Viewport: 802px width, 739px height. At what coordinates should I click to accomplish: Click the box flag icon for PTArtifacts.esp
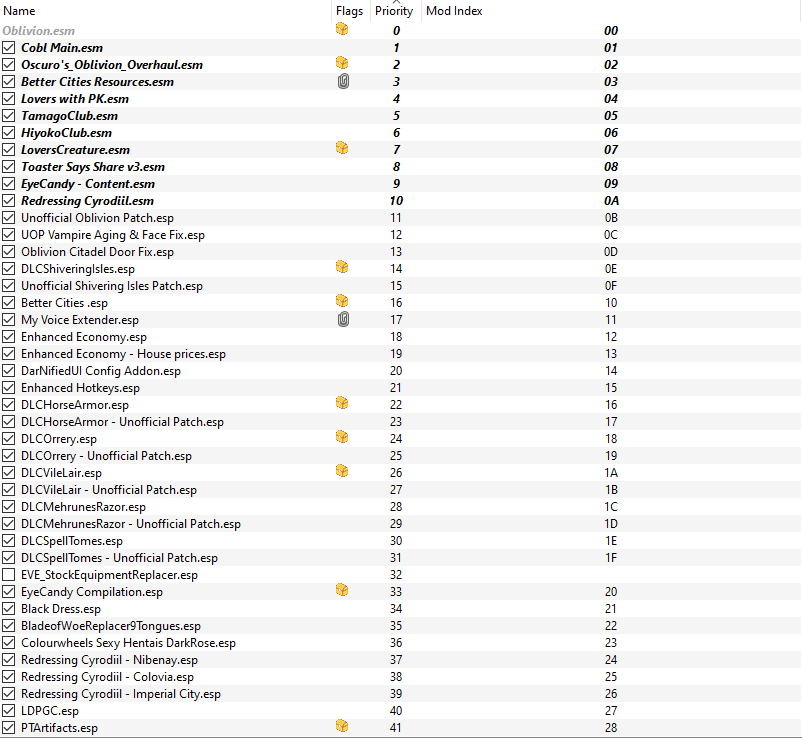click(x=342, y=726)
